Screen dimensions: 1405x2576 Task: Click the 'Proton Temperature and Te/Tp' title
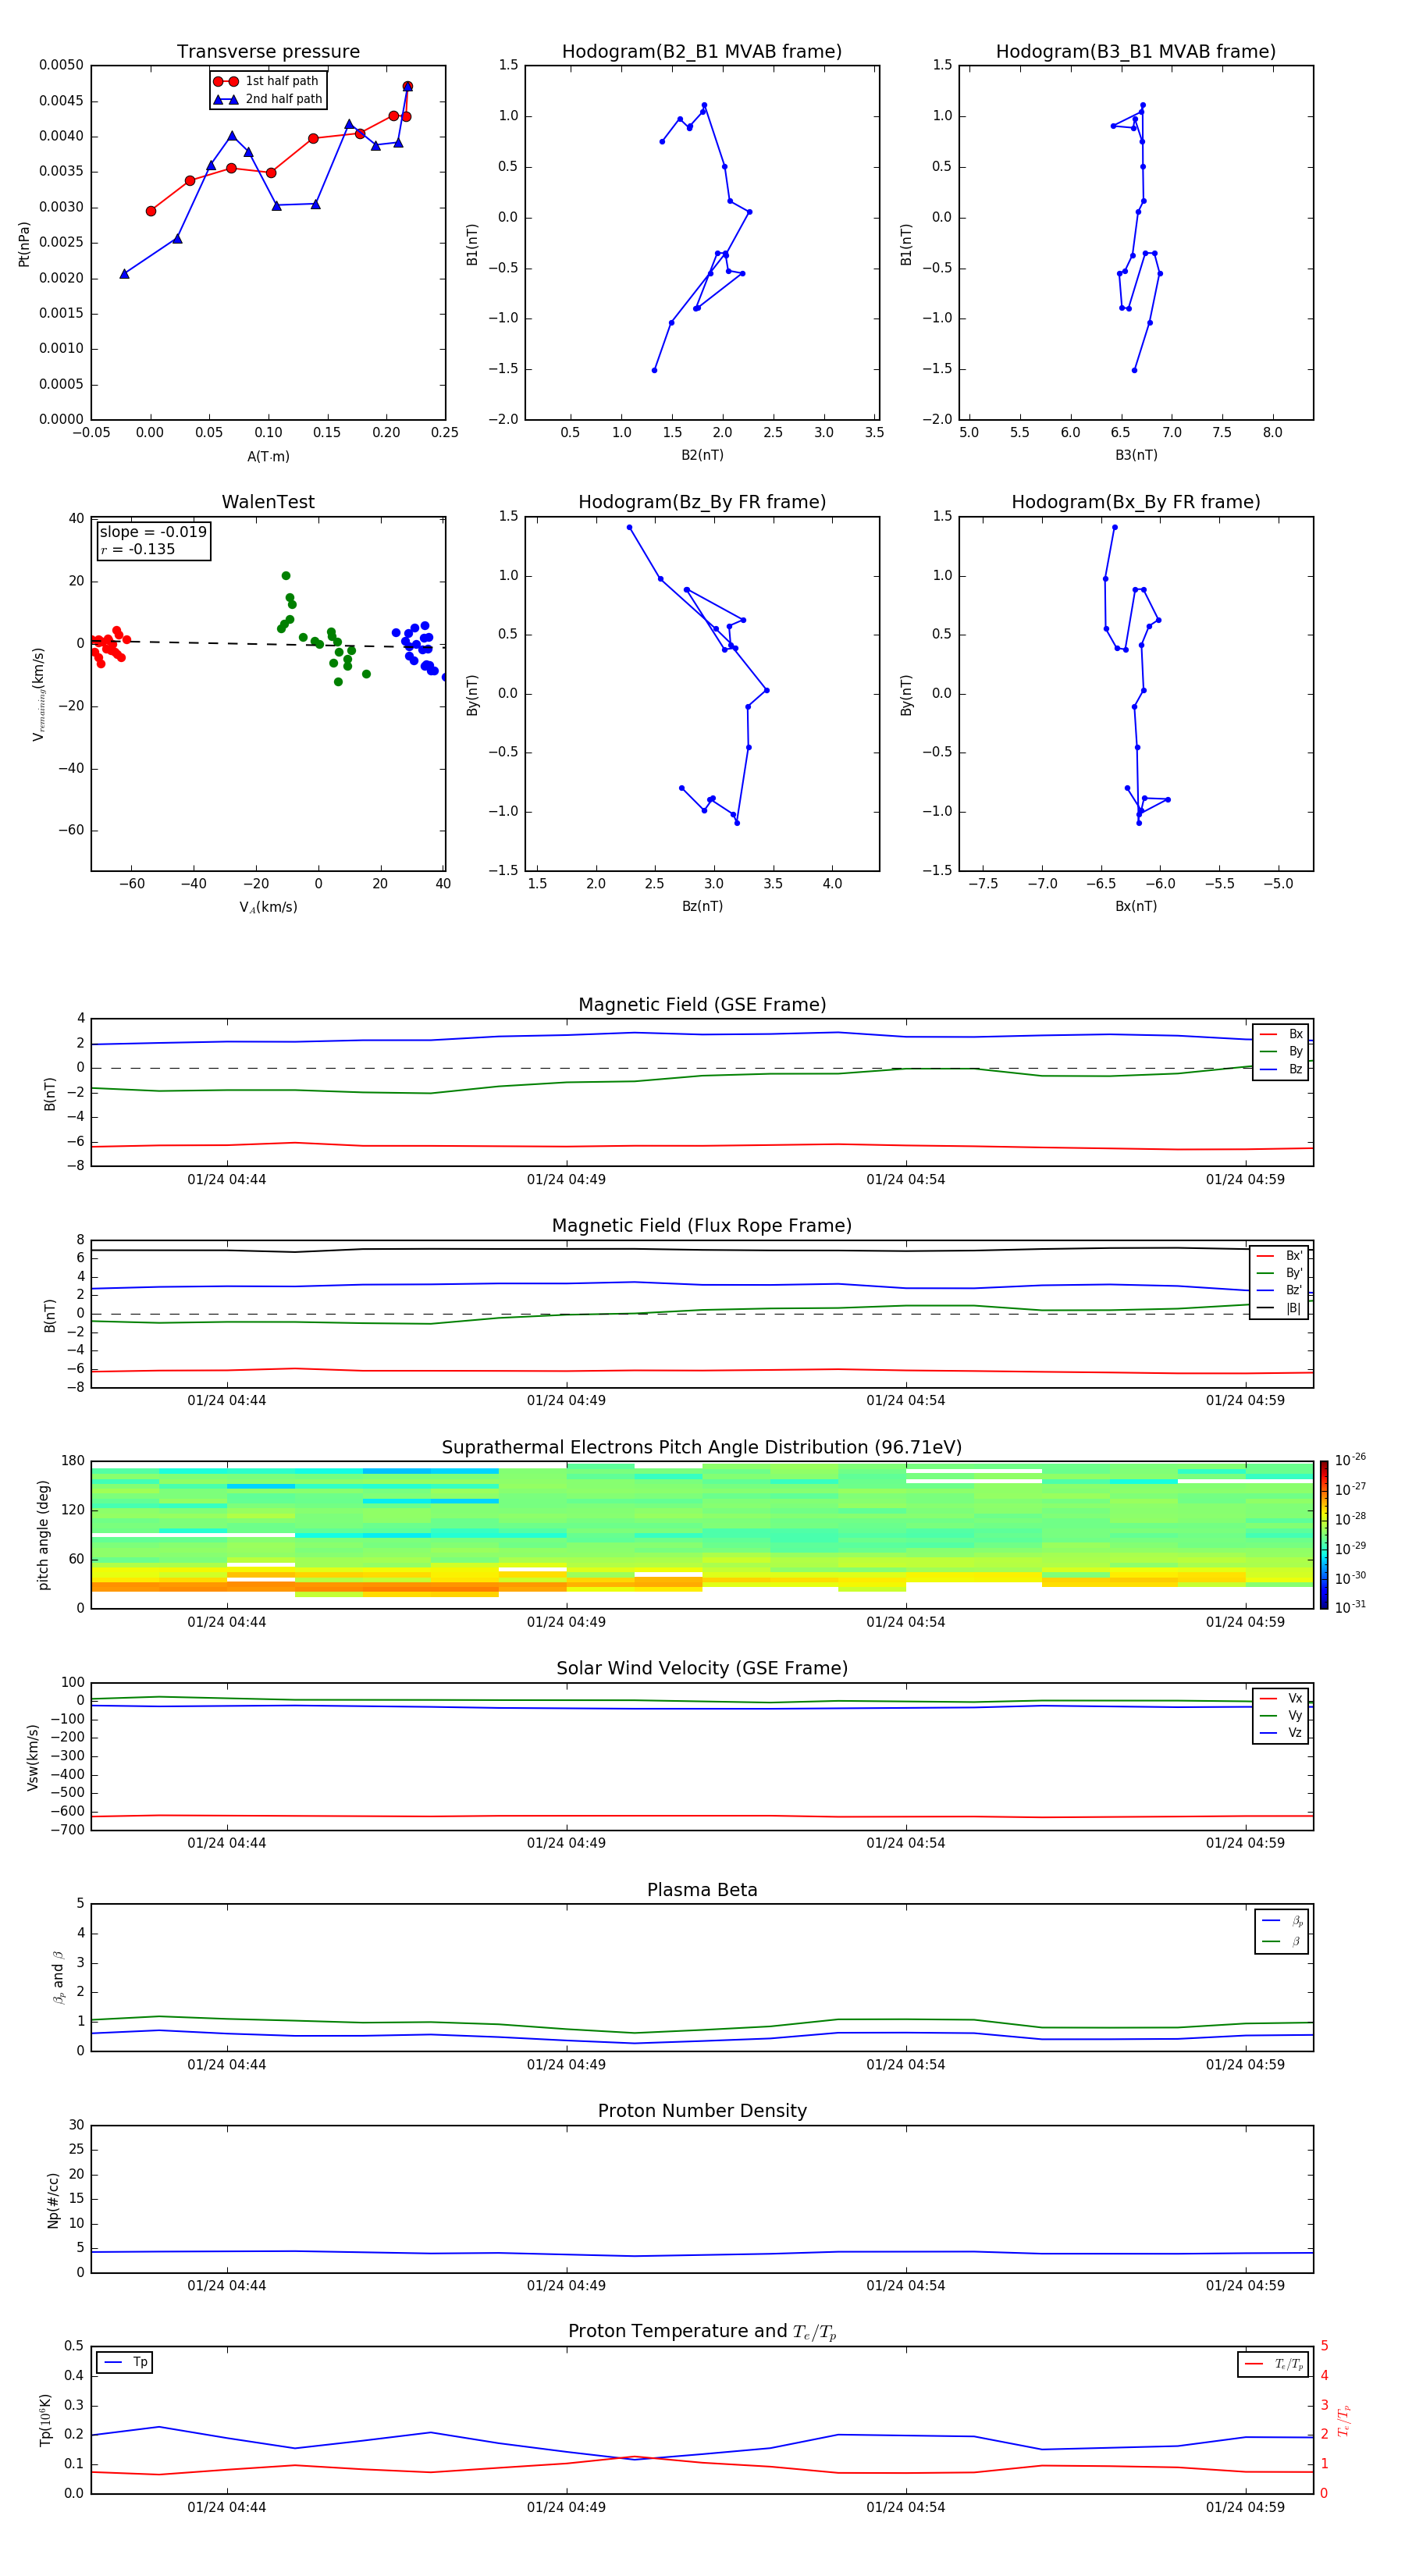pyautogui.click(x=702, y=2332)
